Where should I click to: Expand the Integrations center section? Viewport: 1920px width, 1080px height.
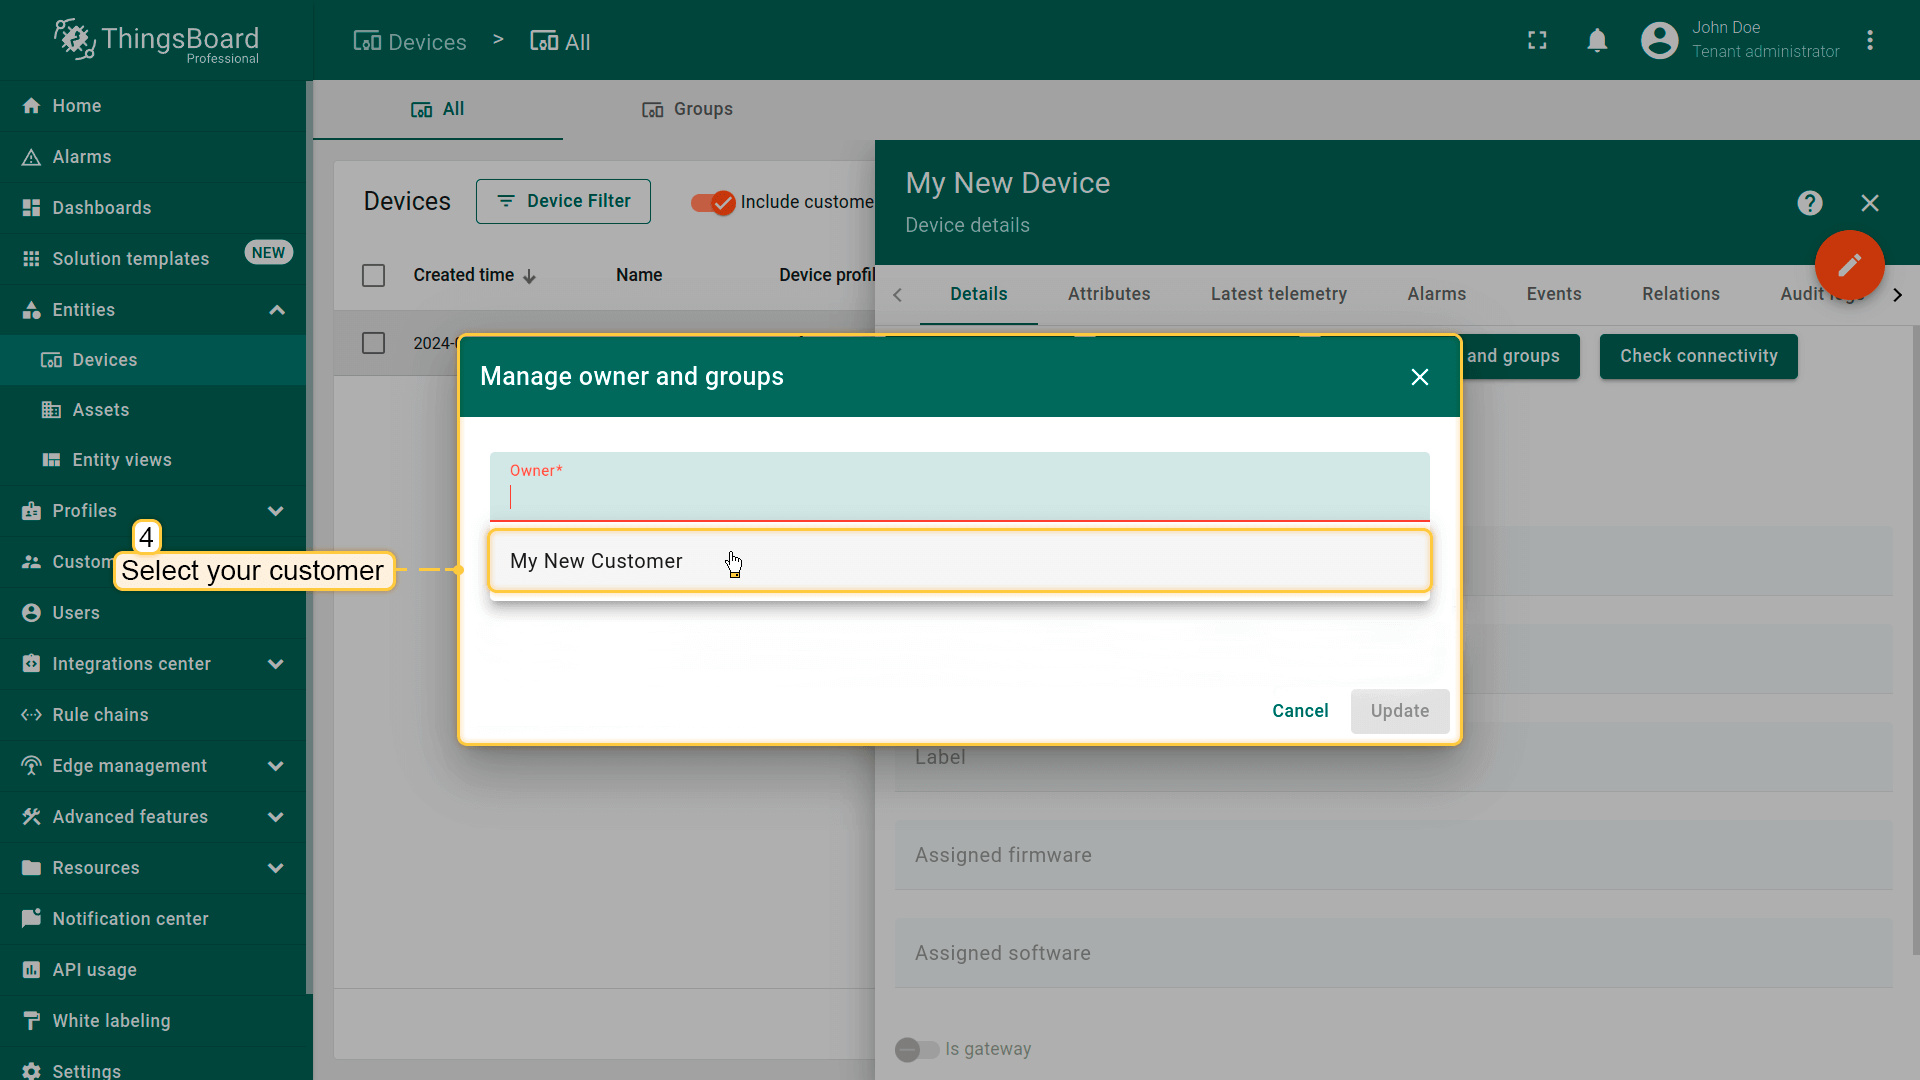coord(276,664)
